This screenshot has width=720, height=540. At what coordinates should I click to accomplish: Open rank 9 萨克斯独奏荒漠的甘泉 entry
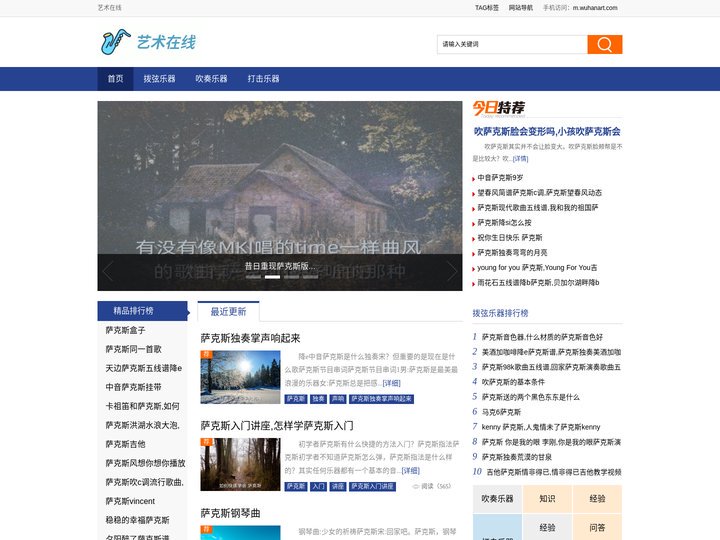click(x=517, y=457)
